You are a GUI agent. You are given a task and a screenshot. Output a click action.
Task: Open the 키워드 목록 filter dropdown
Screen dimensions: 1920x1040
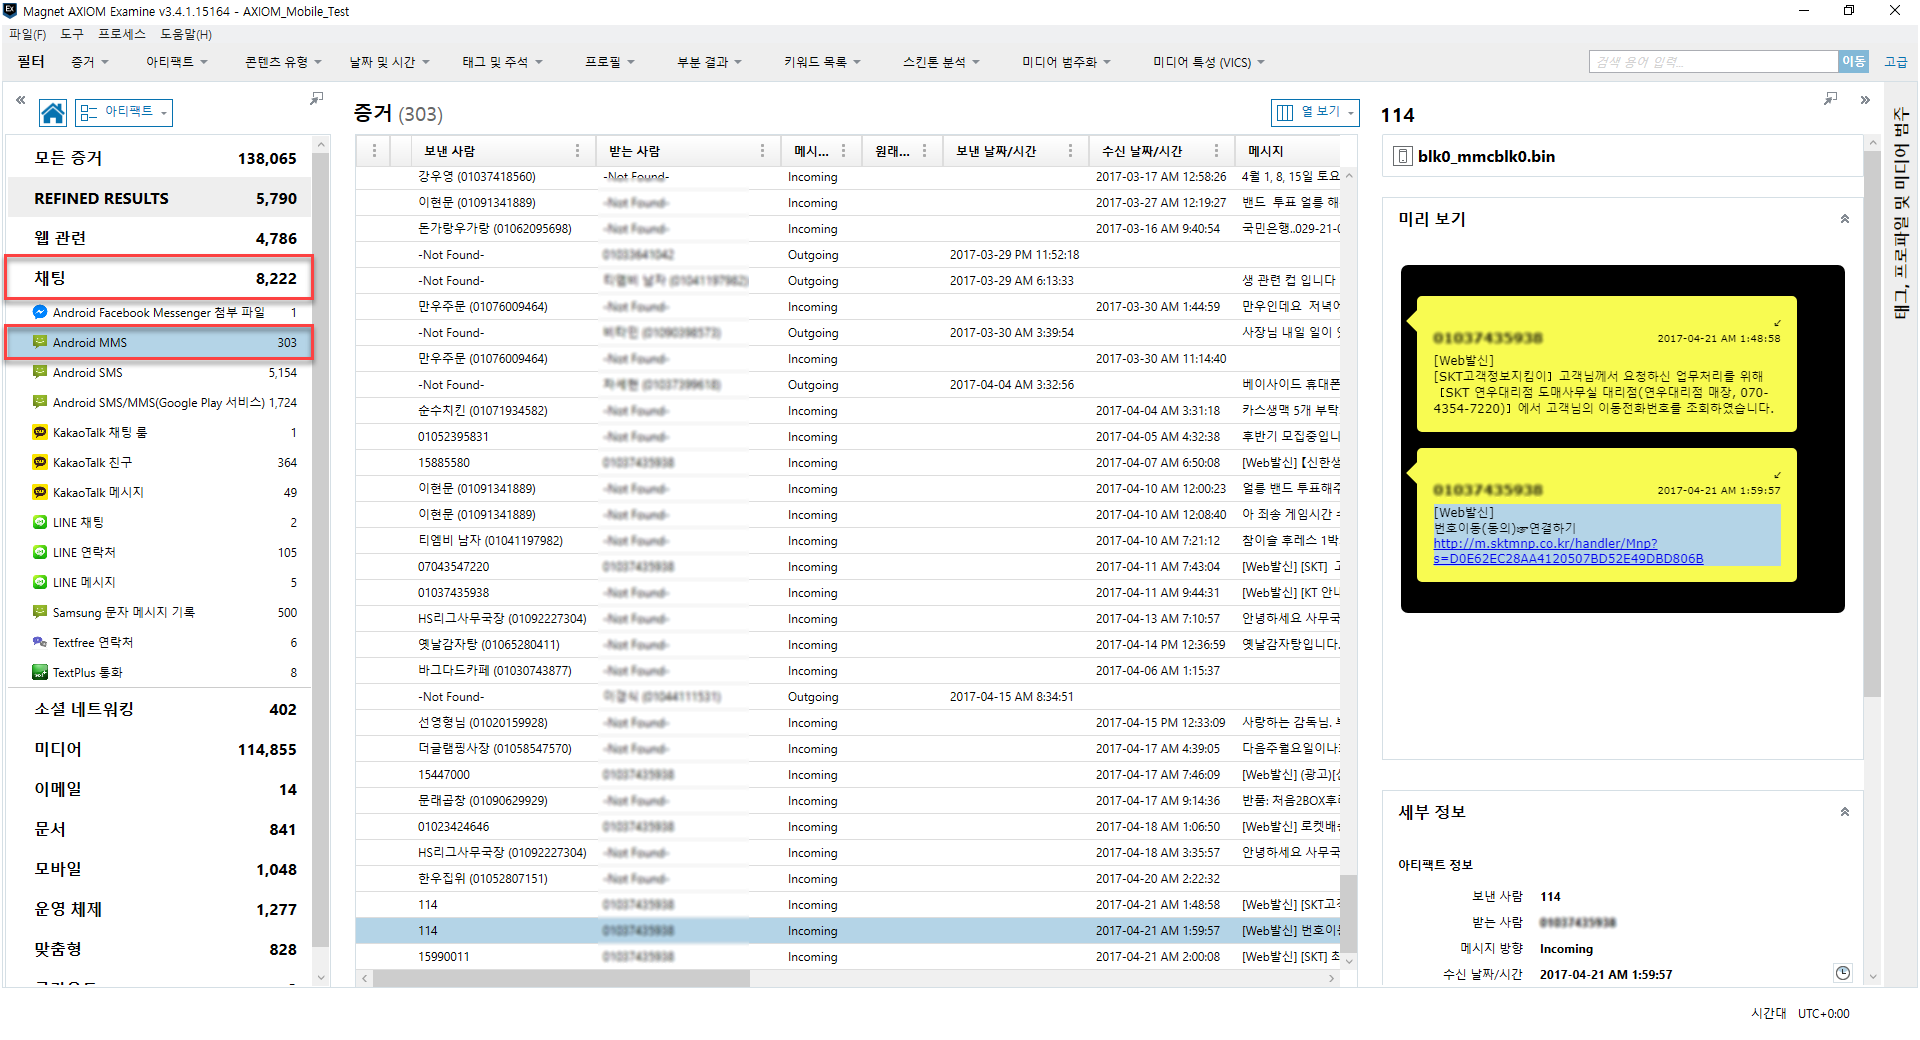click(822, 62)
